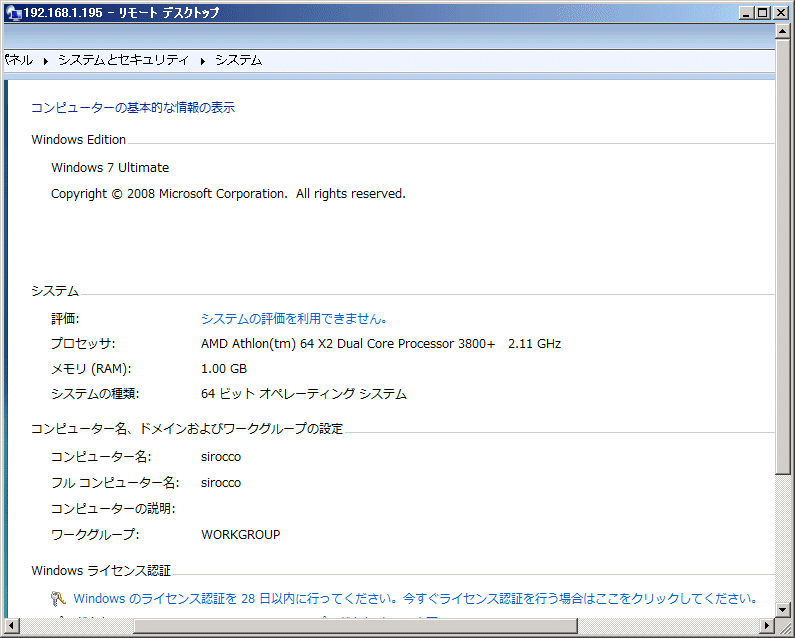This screenshot has height=638, width=795.
Task: Click the ワークグループ: label
Action: pos(95,535)
